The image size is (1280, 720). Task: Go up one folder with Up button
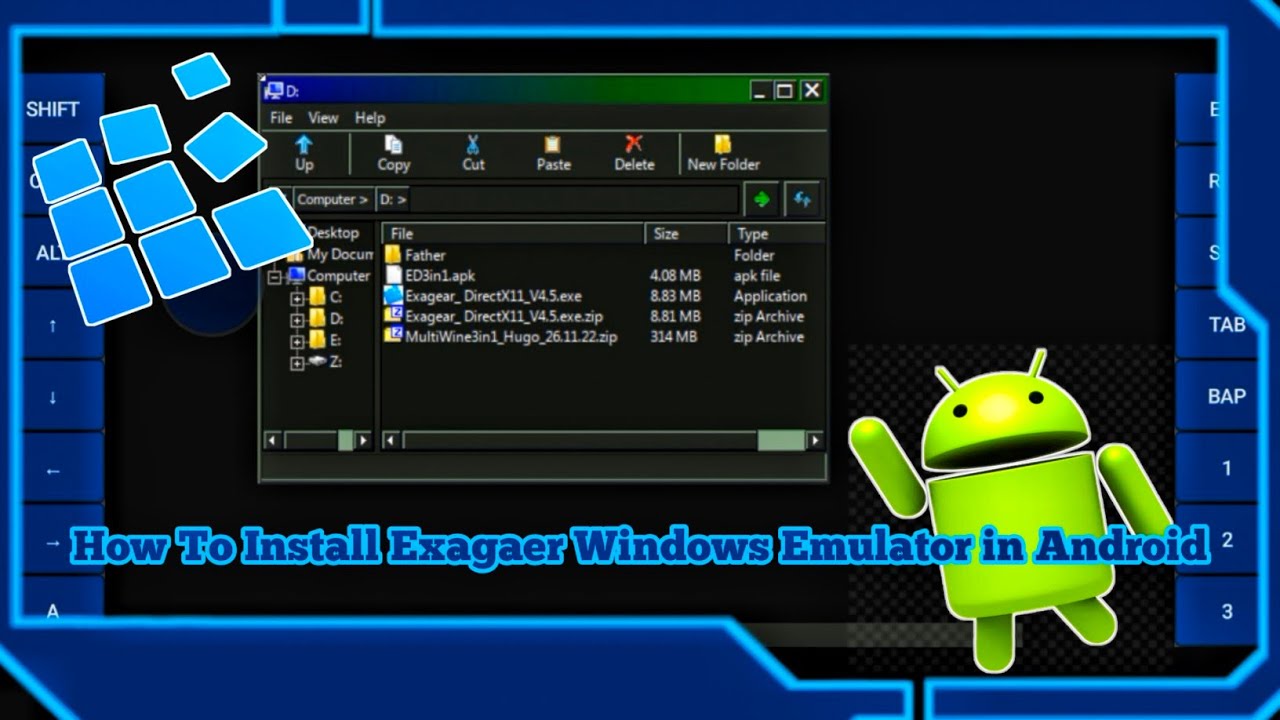point(304,154)
